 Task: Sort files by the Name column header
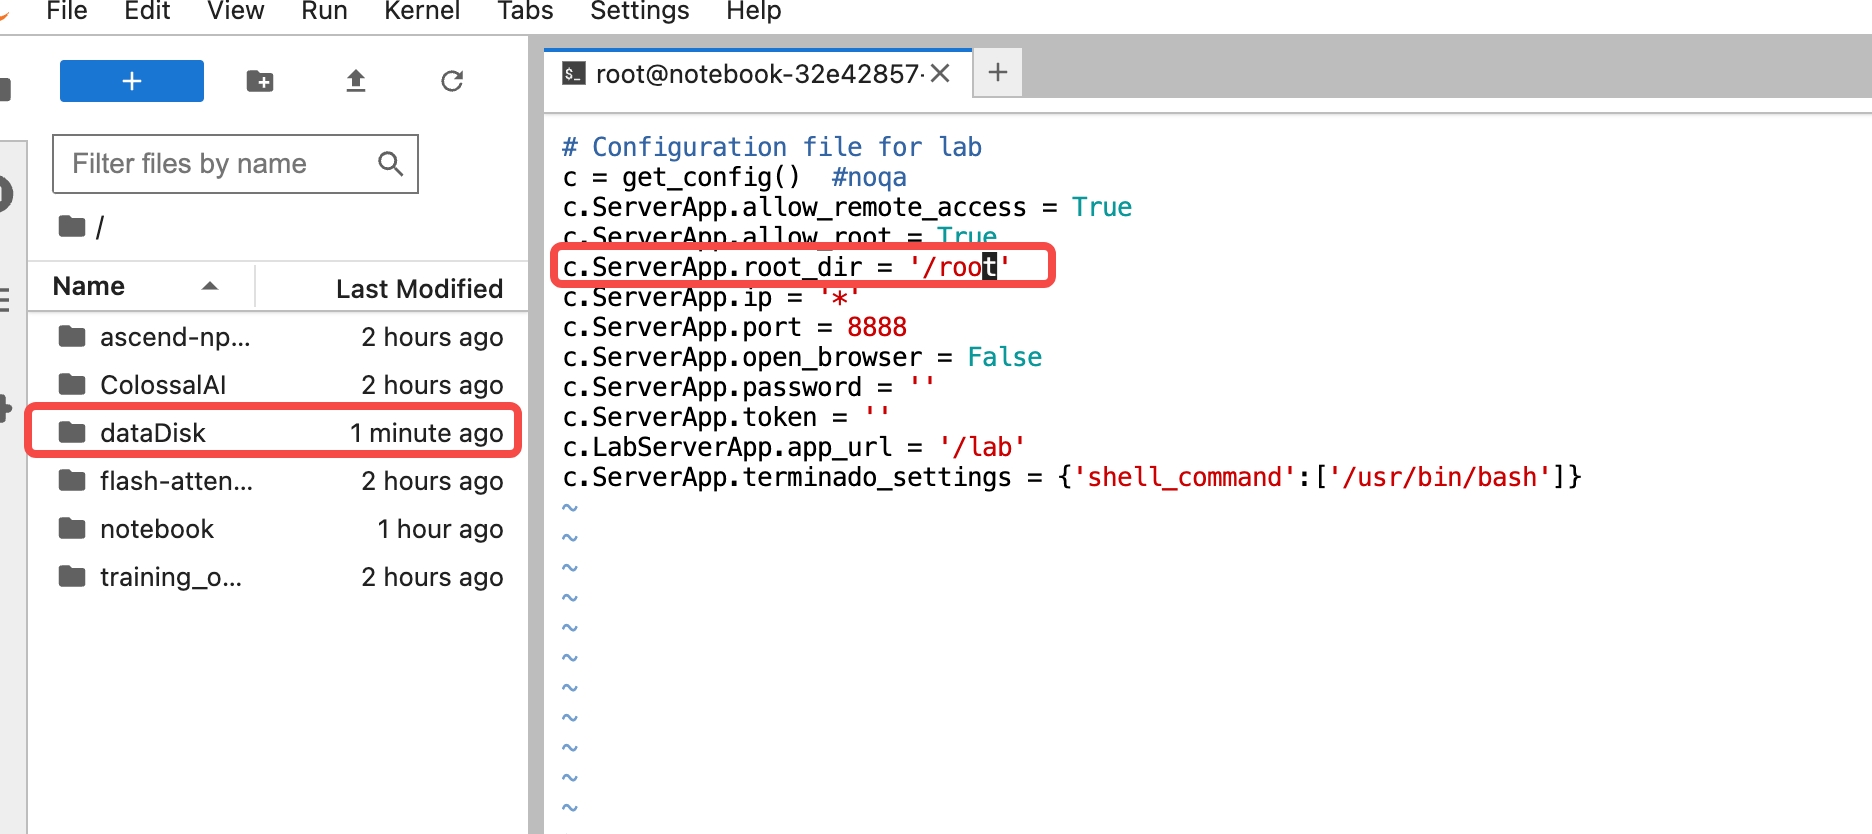[140, 287]
